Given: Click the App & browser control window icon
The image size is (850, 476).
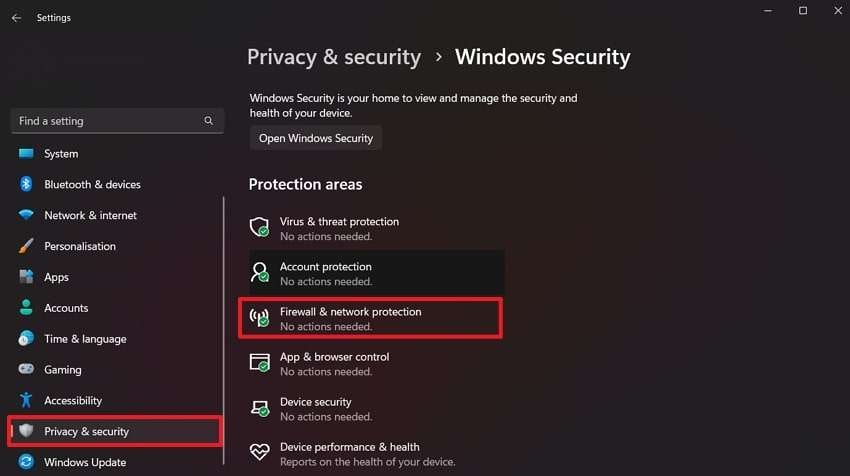Looking at the screenshot, I should (x=260, y=363).
